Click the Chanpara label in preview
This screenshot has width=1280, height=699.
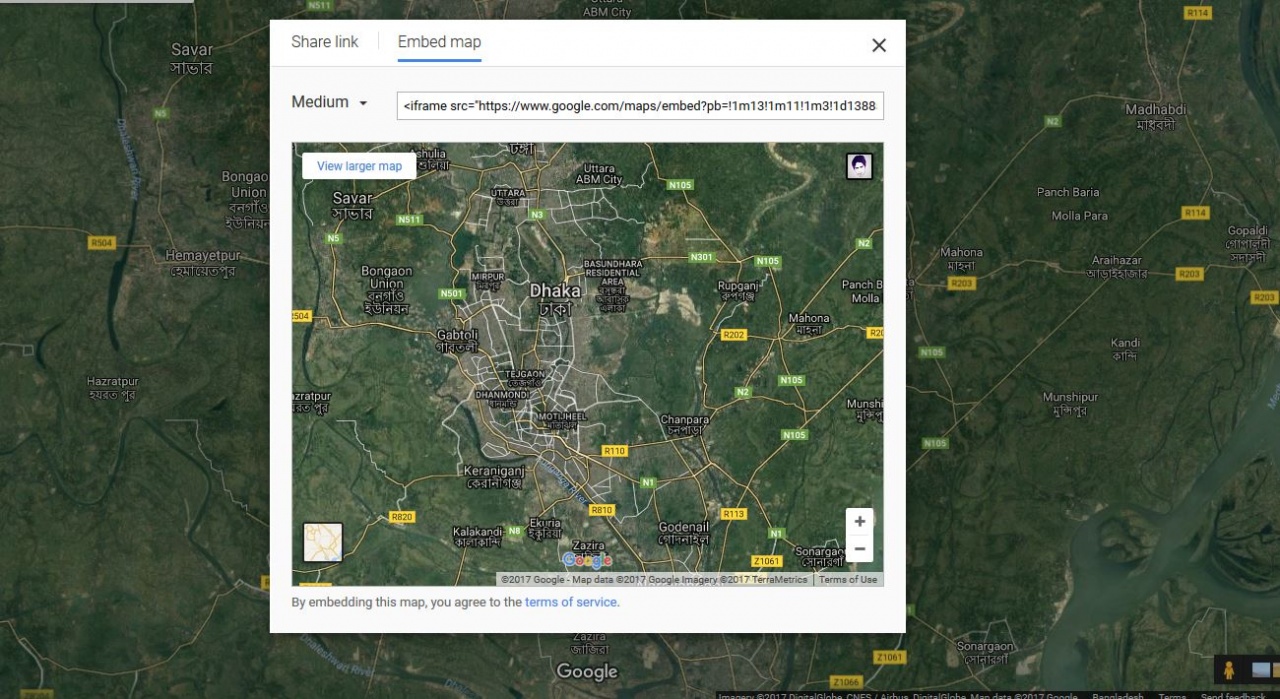684,425
